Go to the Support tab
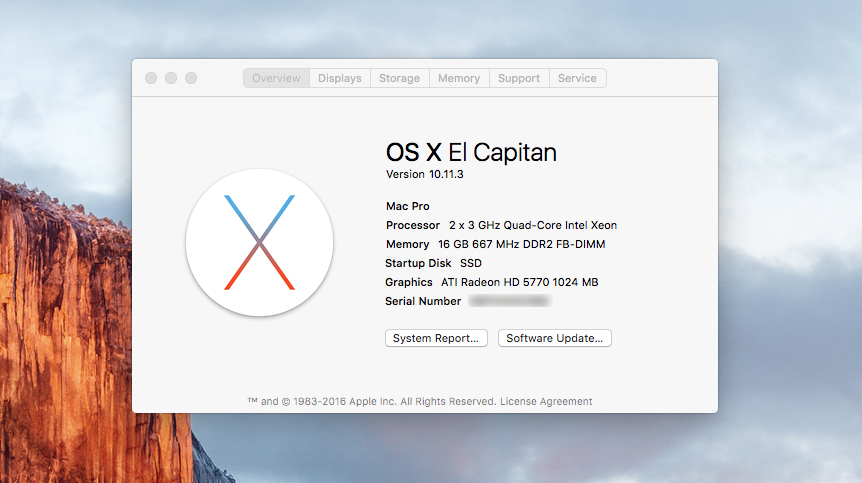Image resolution: width=862 pixels, height=483 pixels. click(519, 78)
